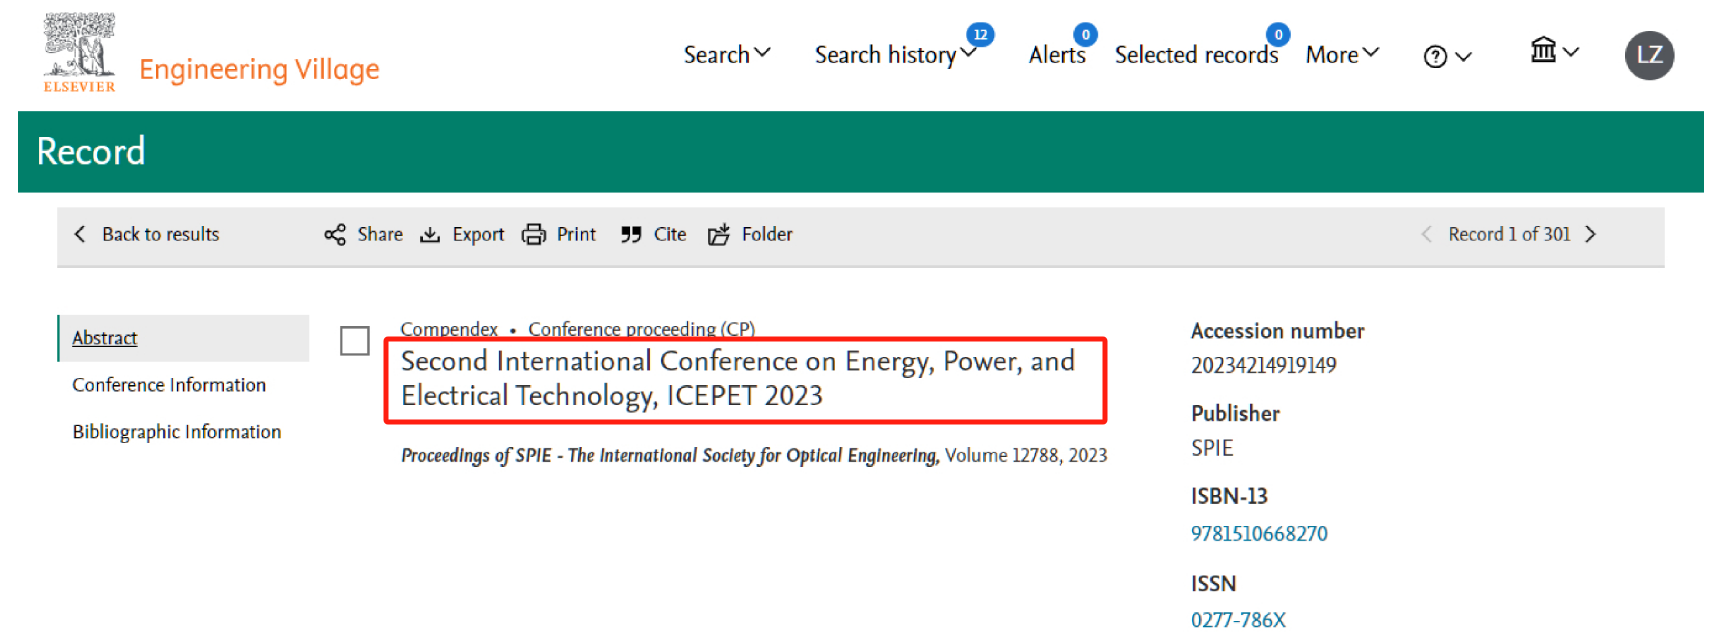Screen dimensions: 1716x637
Task: Click the Search history count badge
Action: 980,34
